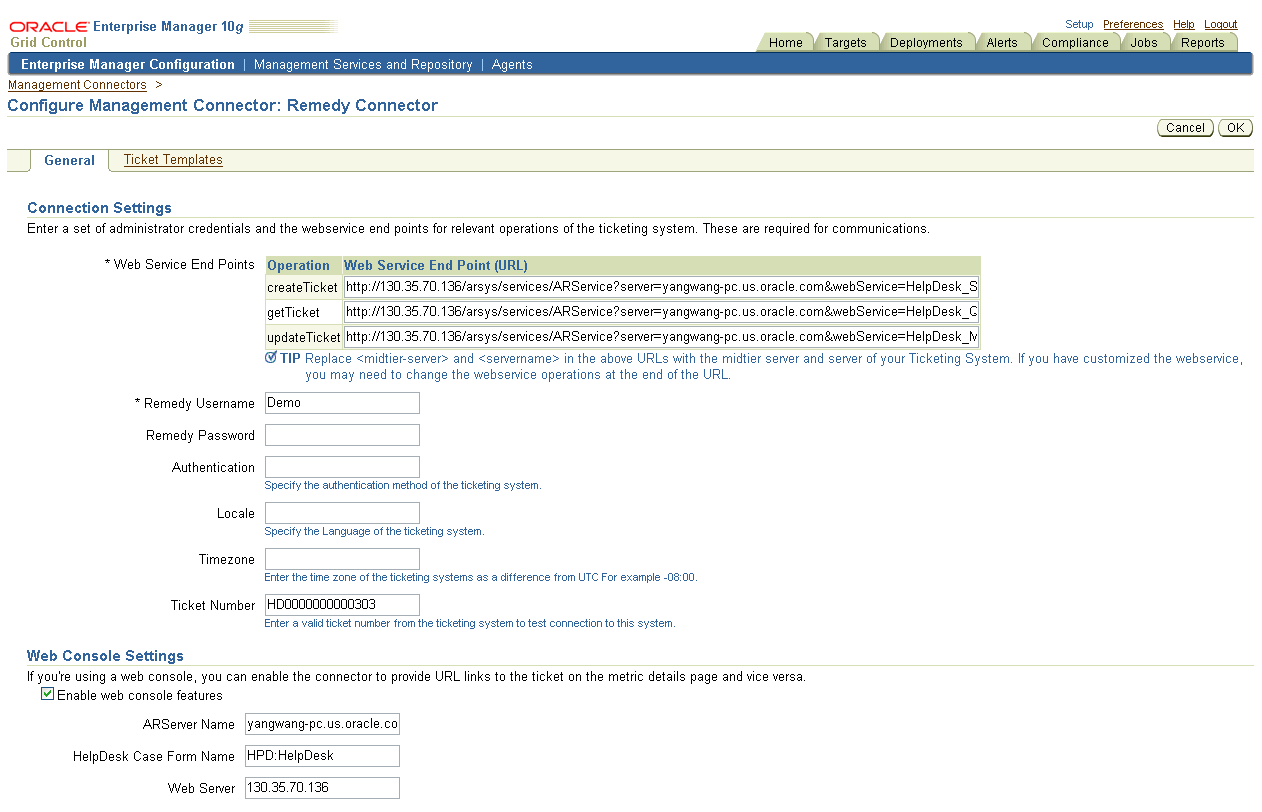Click the Timezone input field
This screenshot has width=1262, height=812.
pos(342,559)
